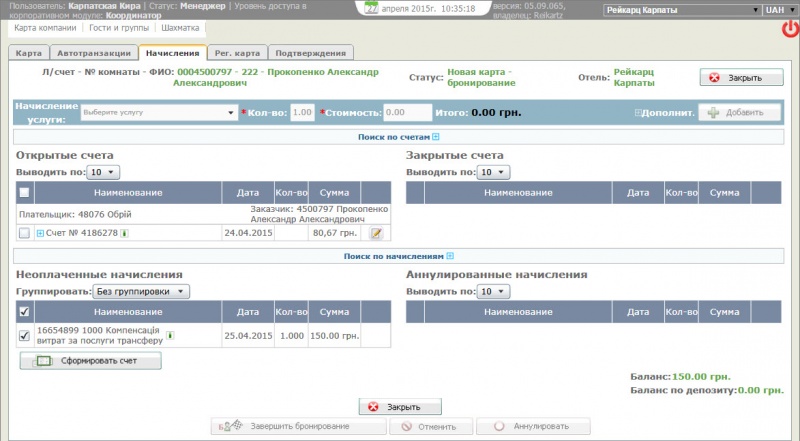
Task: Expand invoice № 4186278 with plus icon
Action: click(40, 233)
